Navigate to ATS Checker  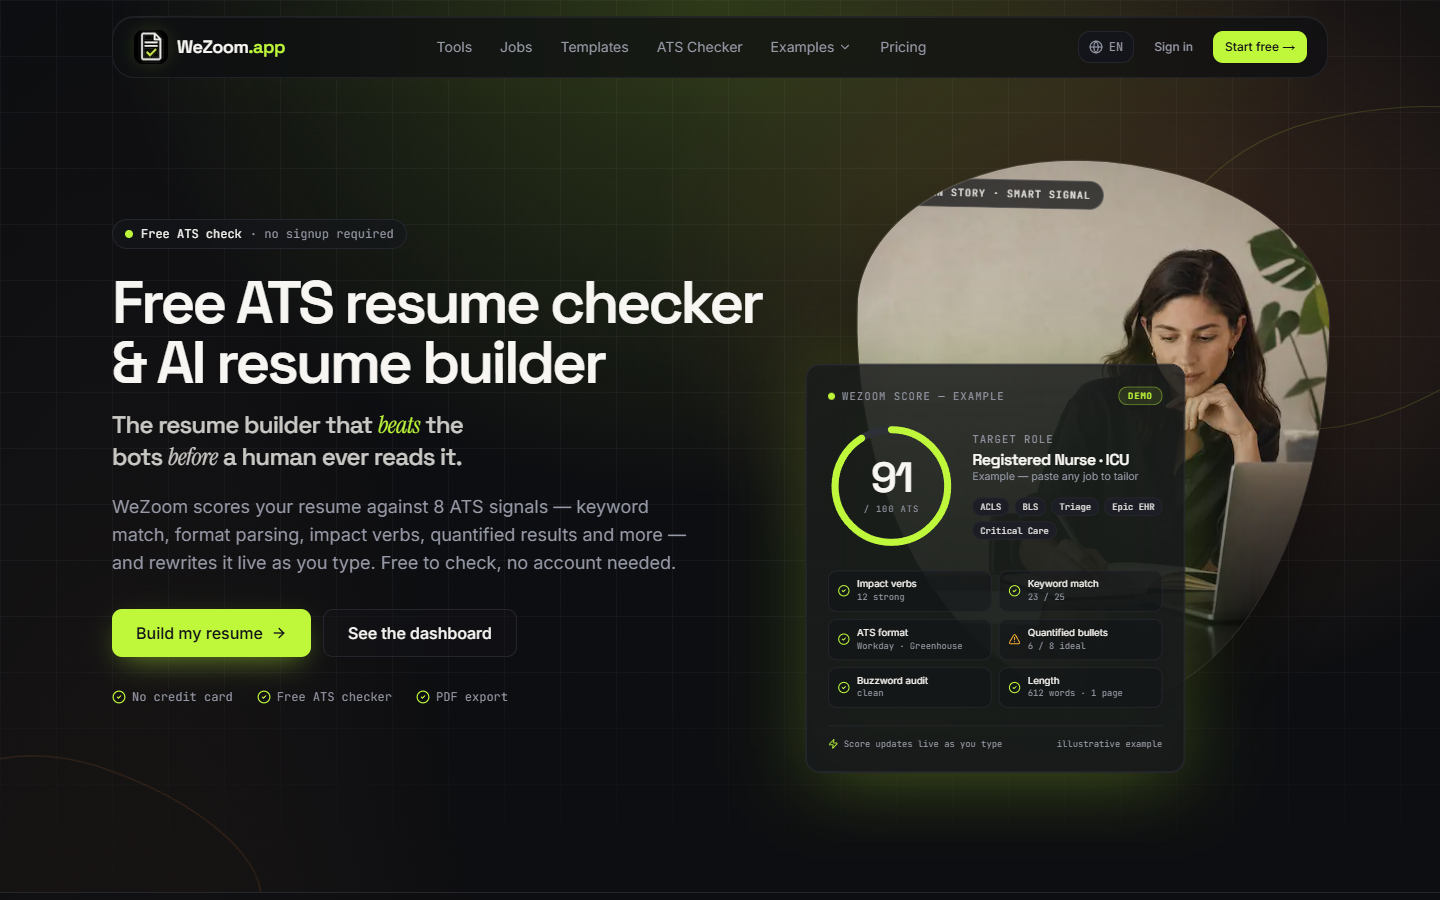point(699,47)
